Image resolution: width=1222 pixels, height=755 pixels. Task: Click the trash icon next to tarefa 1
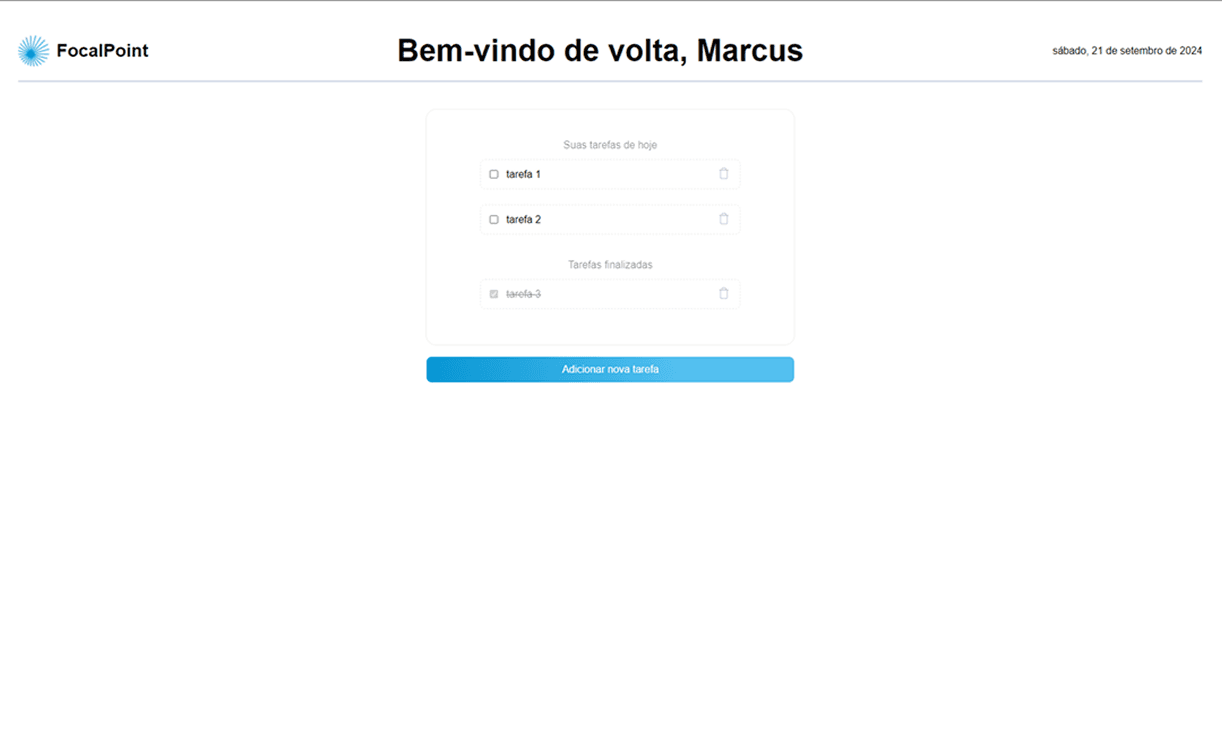[723, 174]
